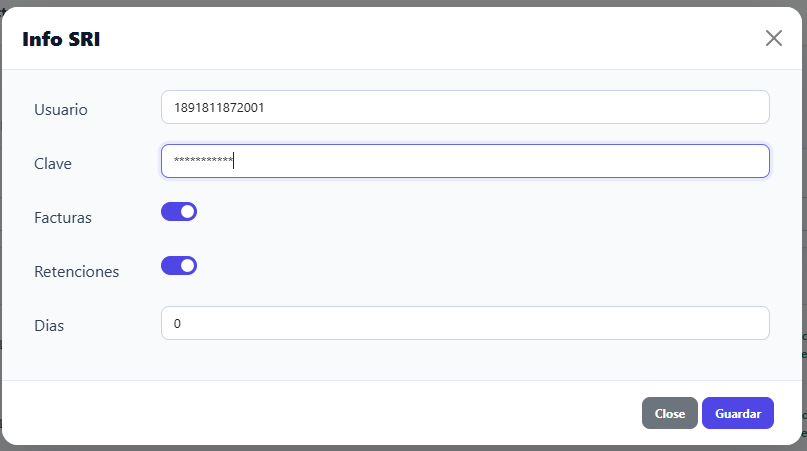Click the Info SRI dialog title

[x=61, y=39]
